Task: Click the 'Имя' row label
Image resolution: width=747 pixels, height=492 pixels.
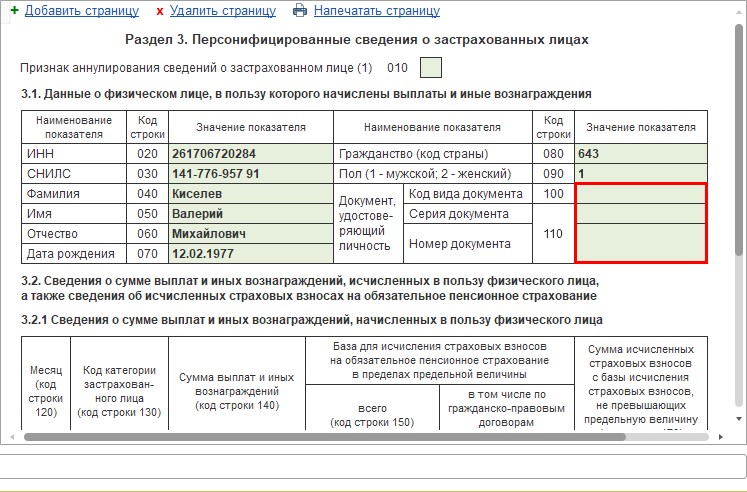Action: pos(39,214)
